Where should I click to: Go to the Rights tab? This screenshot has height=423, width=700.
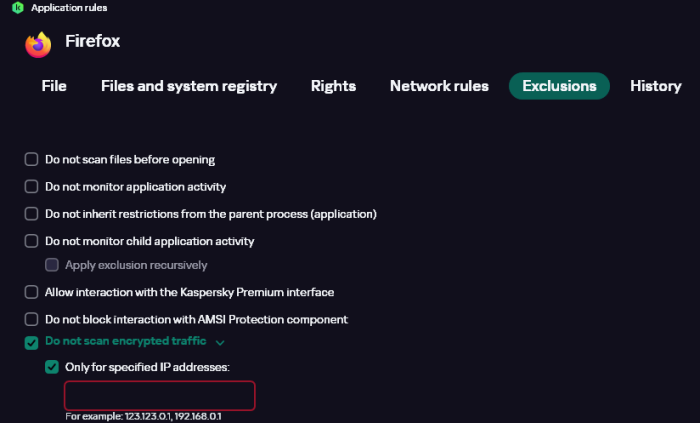point(333,86)
